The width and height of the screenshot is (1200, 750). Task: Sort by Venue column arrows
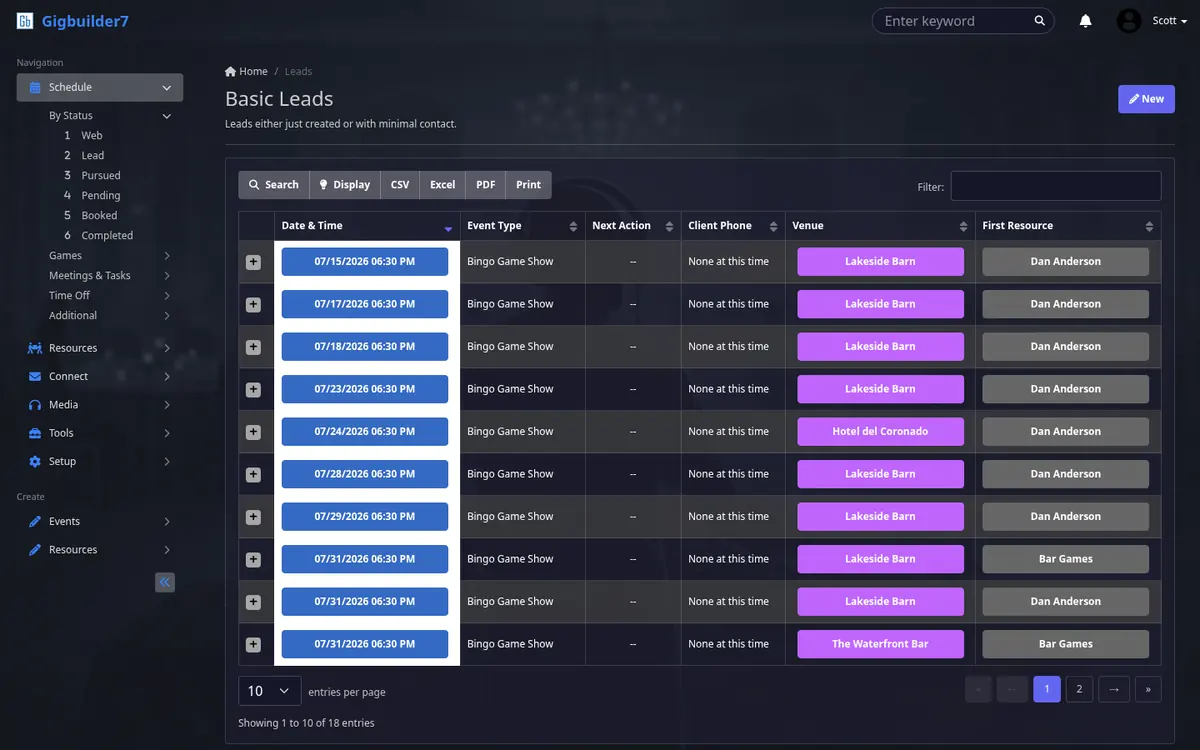(x=963, y=226)
